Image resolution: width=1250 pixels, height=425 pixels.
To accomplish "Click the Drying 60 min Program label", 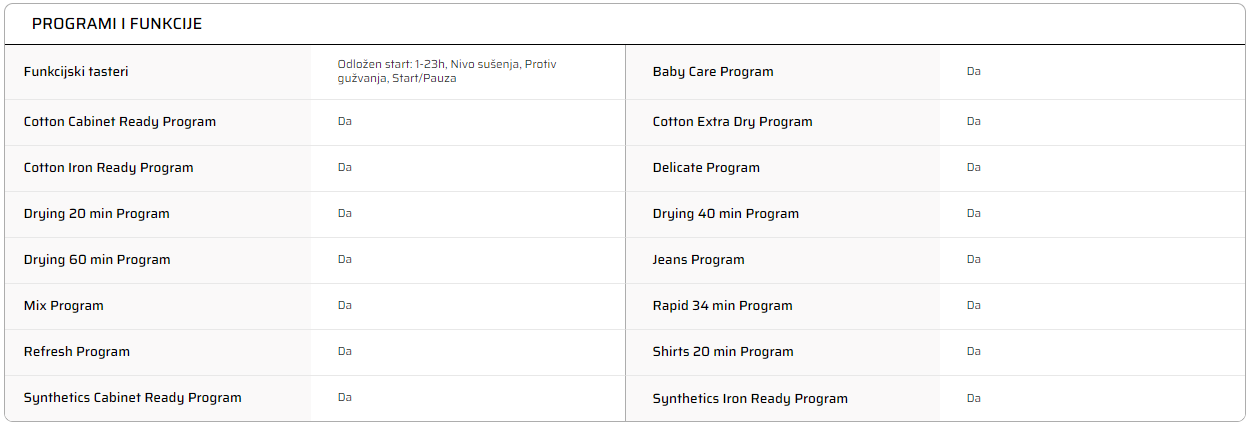I will 97,260.
